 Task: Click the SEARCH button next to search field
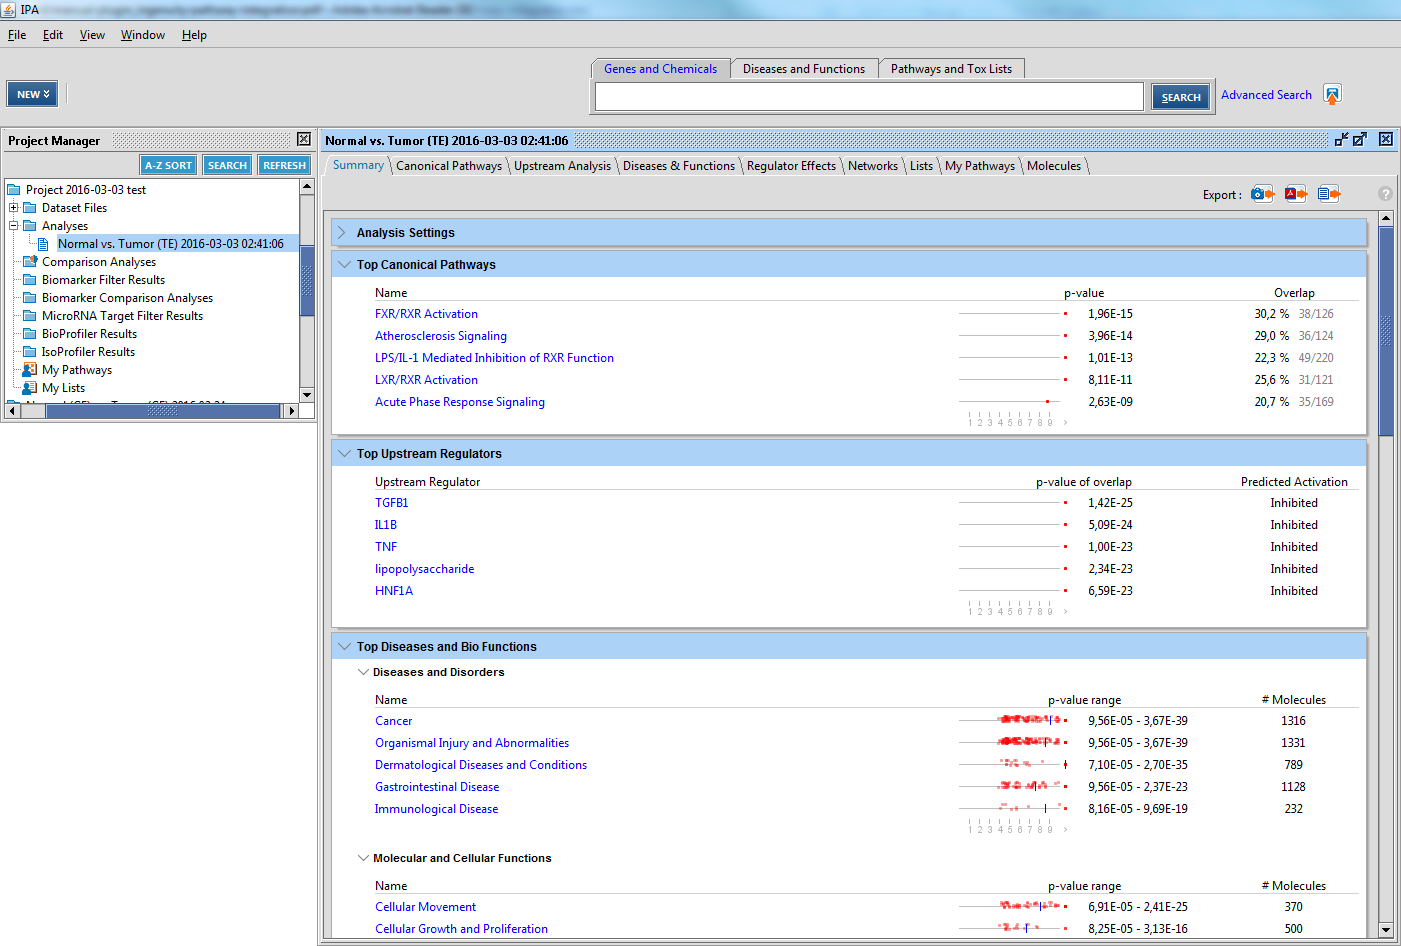pyautogui.click(x=1181, y=97)
